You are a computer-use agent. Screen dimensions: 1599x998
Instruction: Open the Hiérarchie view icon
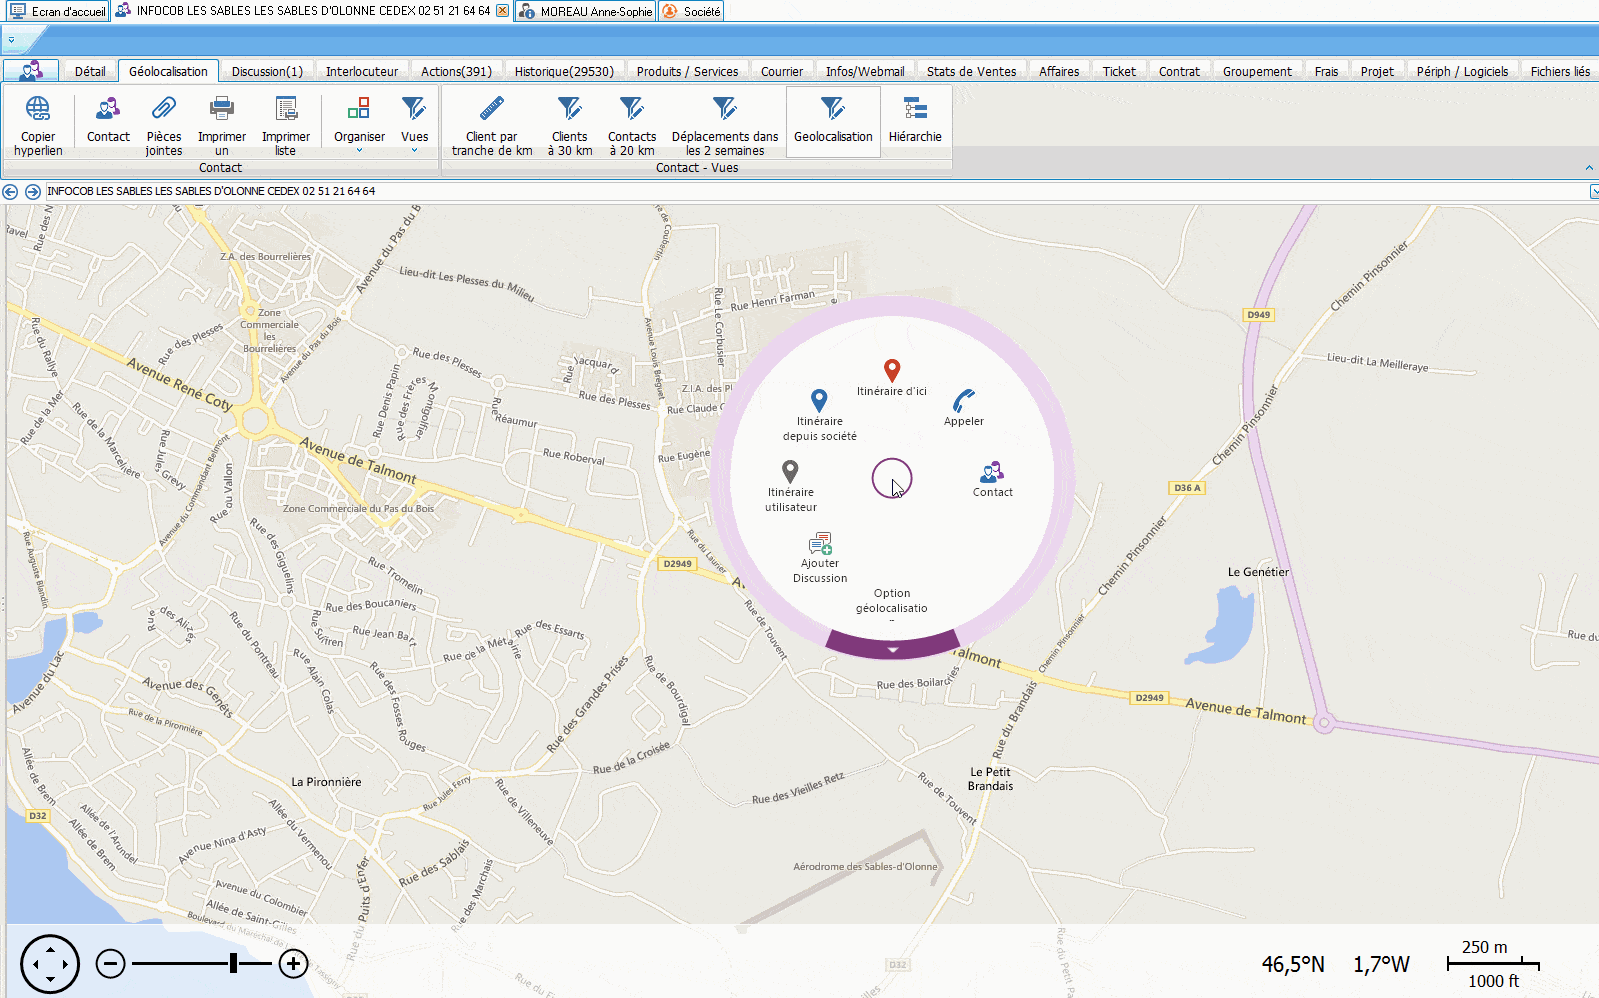(x=915, y=108)
